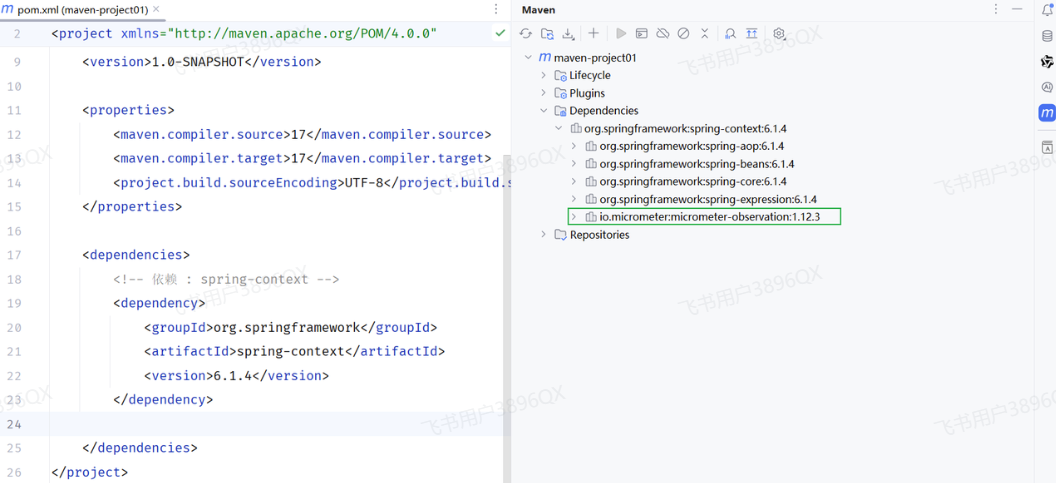Collapse maven-project01 root node
The image size is (1056, 483).
click(x=528, y=58)
